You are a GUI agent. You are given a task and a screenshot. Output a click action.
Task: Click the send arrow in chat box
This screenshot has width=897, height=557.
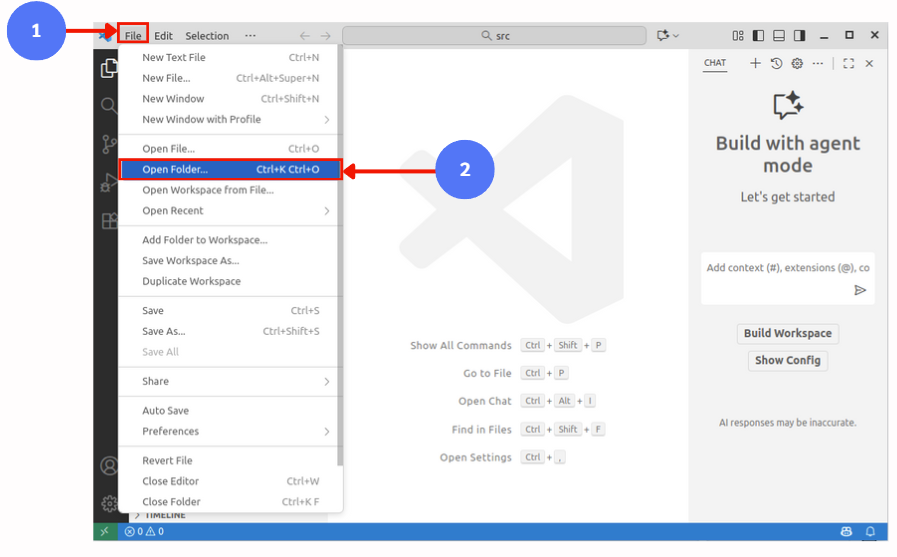pos(860,290)
